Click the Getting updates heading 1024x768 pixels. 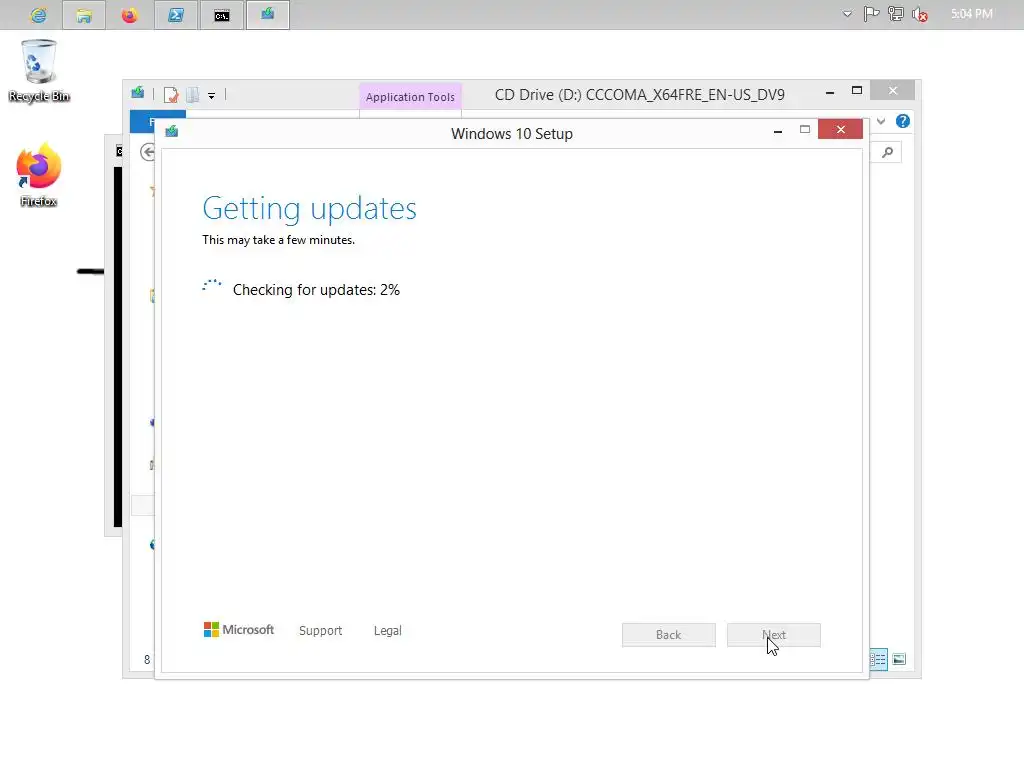(310, 208)
